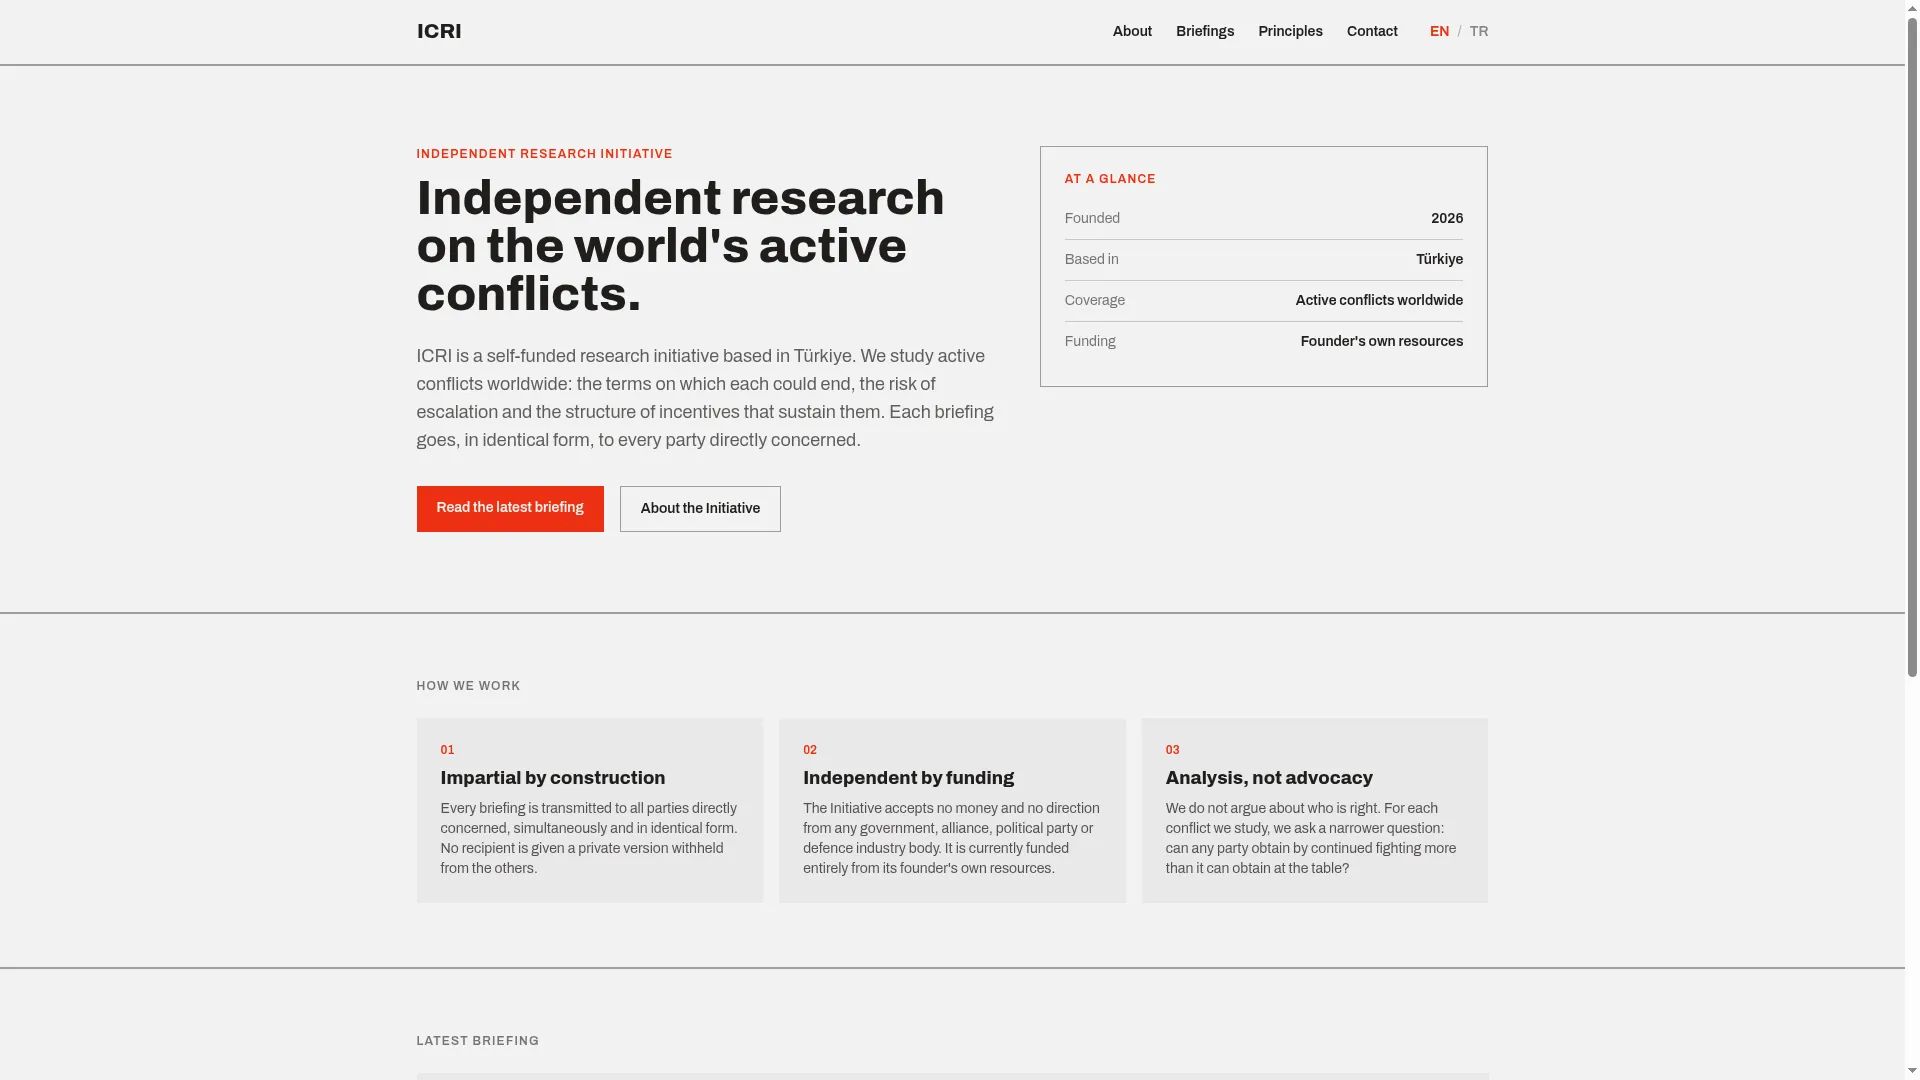This screenshot has width=1920, height=1080.
Task: Go to the Briefings nav item
Action: pyautogui.click(x=1205, y=32)
